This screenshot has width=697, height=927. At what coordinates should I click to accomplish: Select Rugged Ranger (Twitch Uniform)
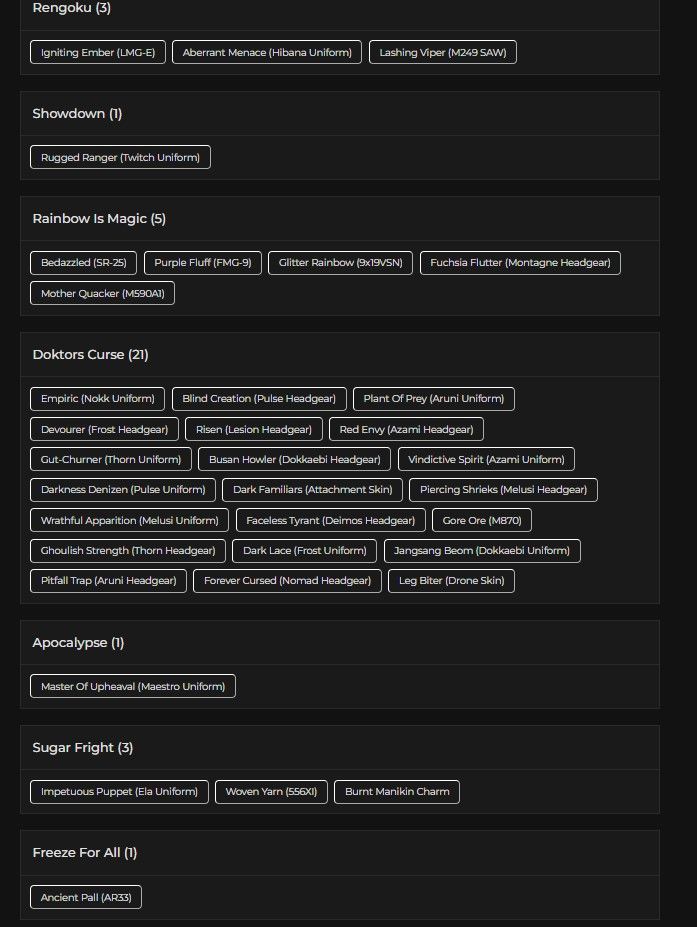[120, 158]
